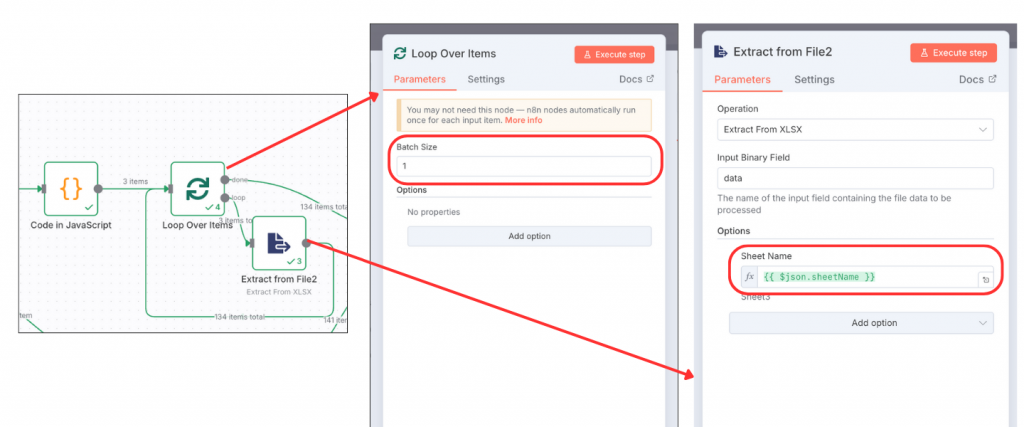Open Add option dropdown in Extract panel
1024x427 pixels.
(x=861, y=323)
